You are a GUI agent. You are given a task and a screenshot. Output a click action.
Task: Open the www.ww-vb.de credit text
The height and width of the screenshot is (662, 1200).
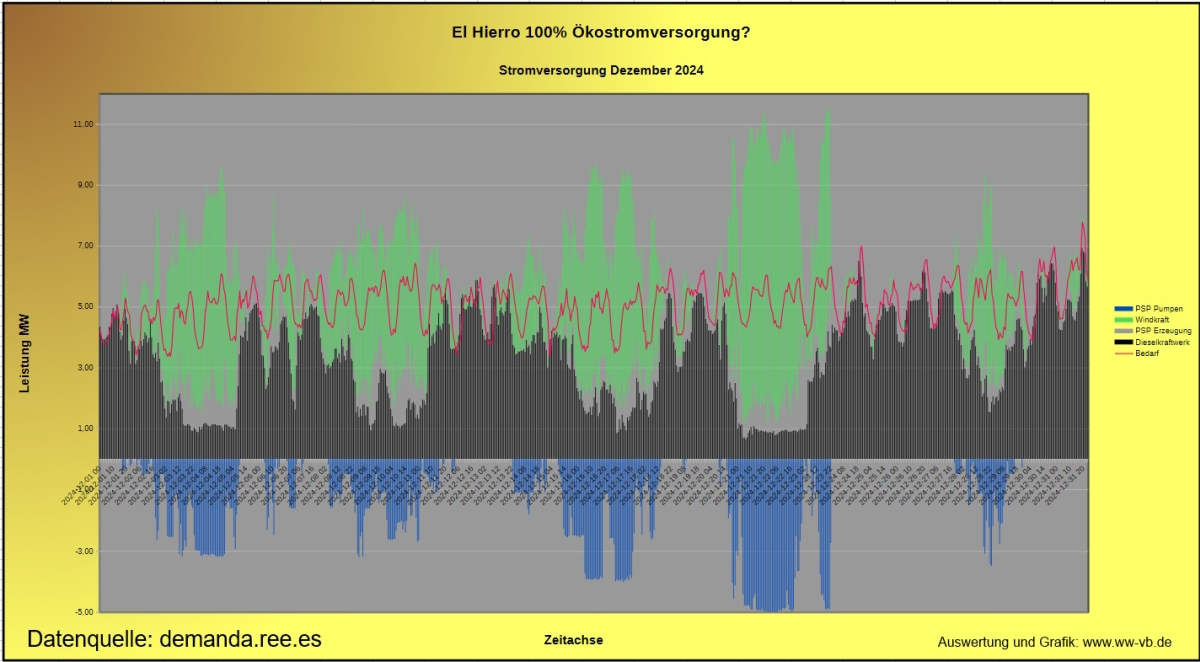(x=1055, y=641)
